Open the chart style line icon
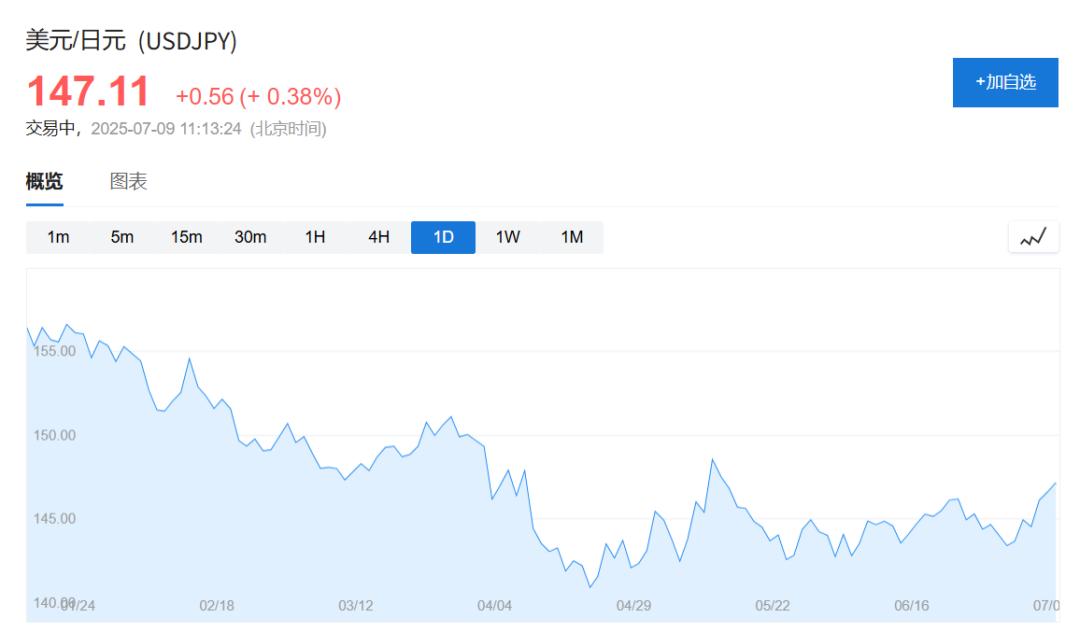 tap(1033, 238)
